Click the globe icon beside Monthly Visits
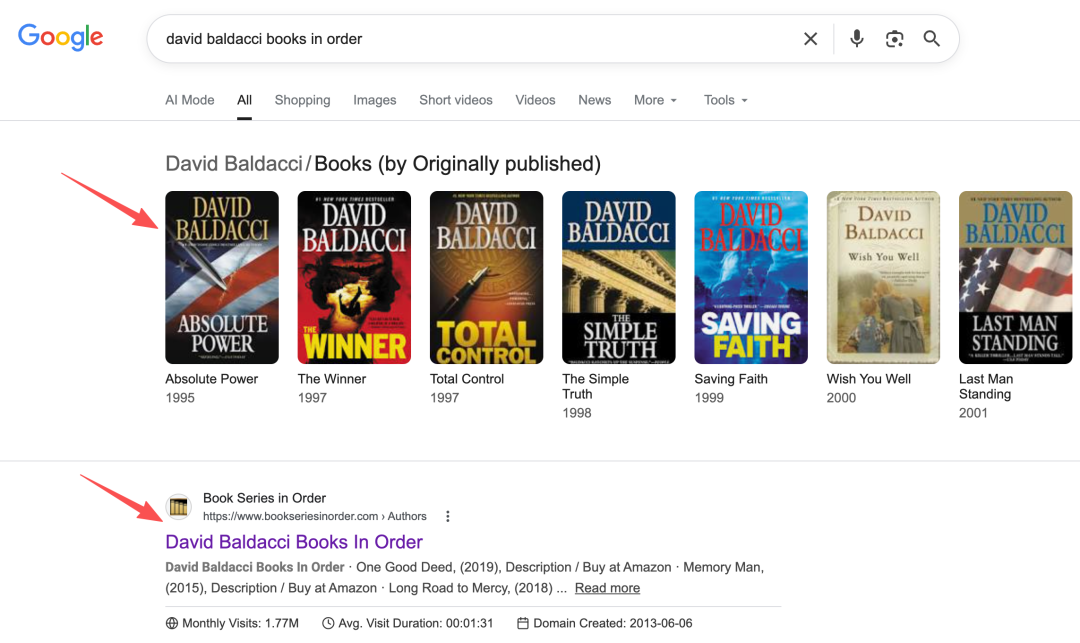 tap(172, 623)
